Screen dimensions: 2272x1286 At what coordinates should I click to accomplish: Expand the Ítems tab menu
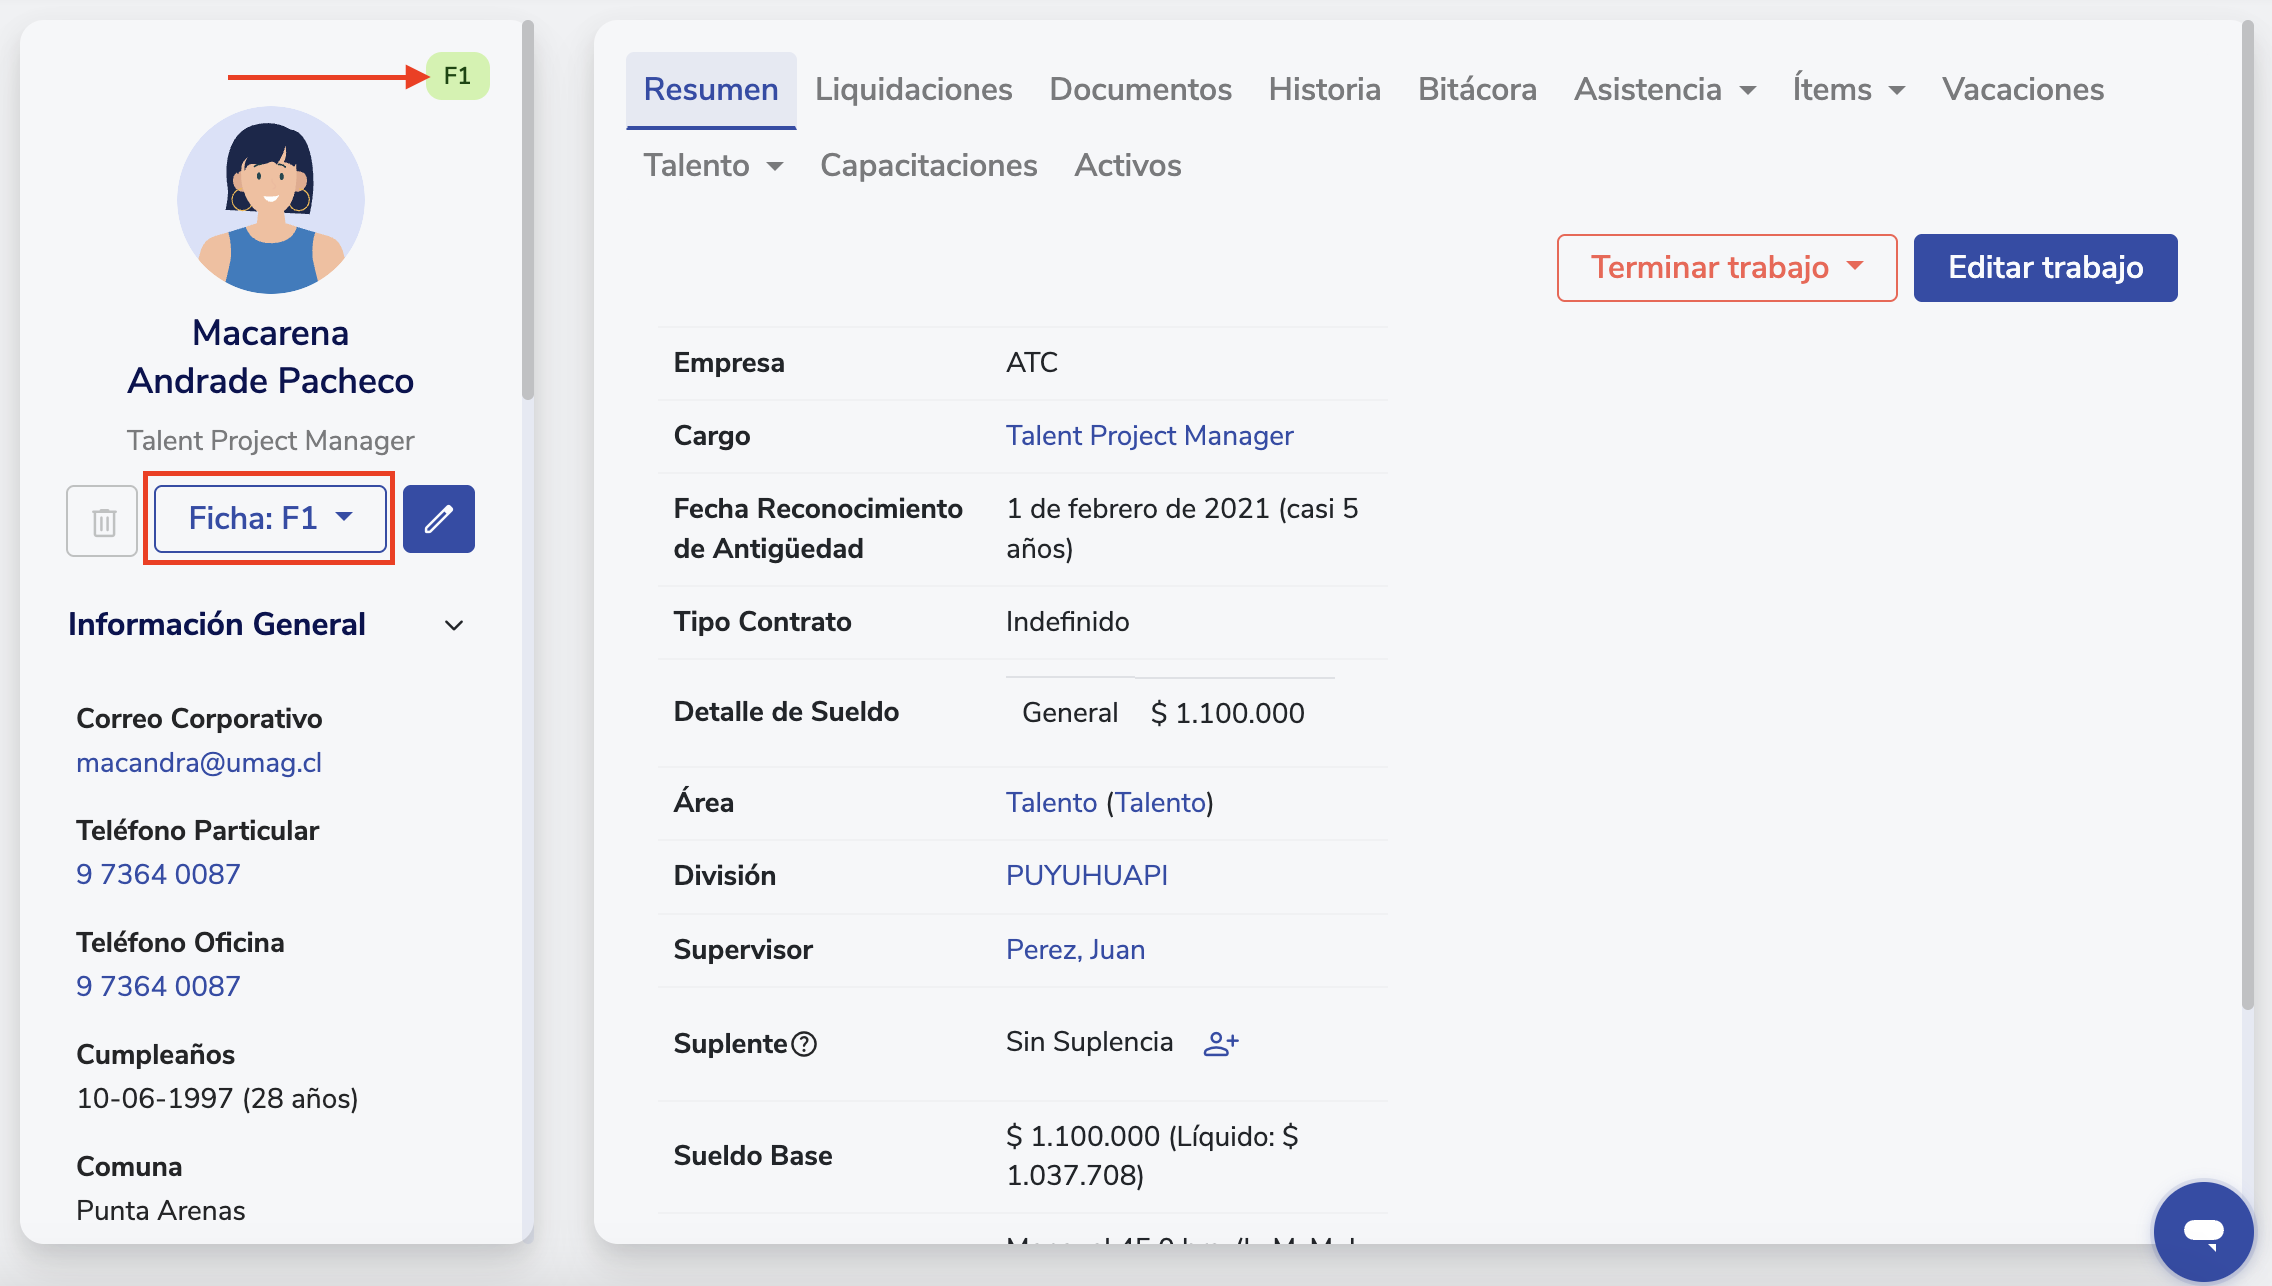tap(1848, 90)
